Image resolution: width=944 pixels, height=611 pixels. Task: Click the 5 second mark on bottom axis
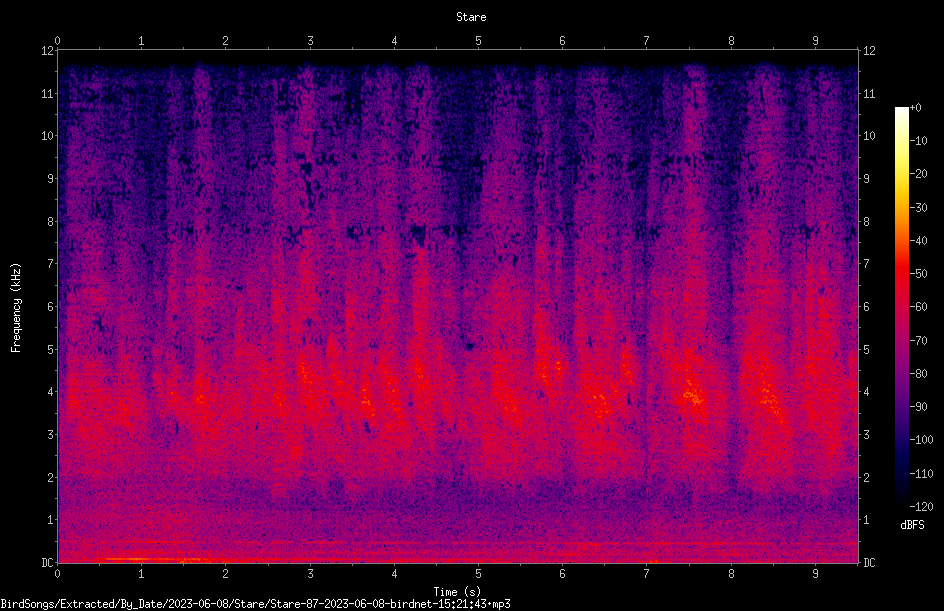coord(478,574)
